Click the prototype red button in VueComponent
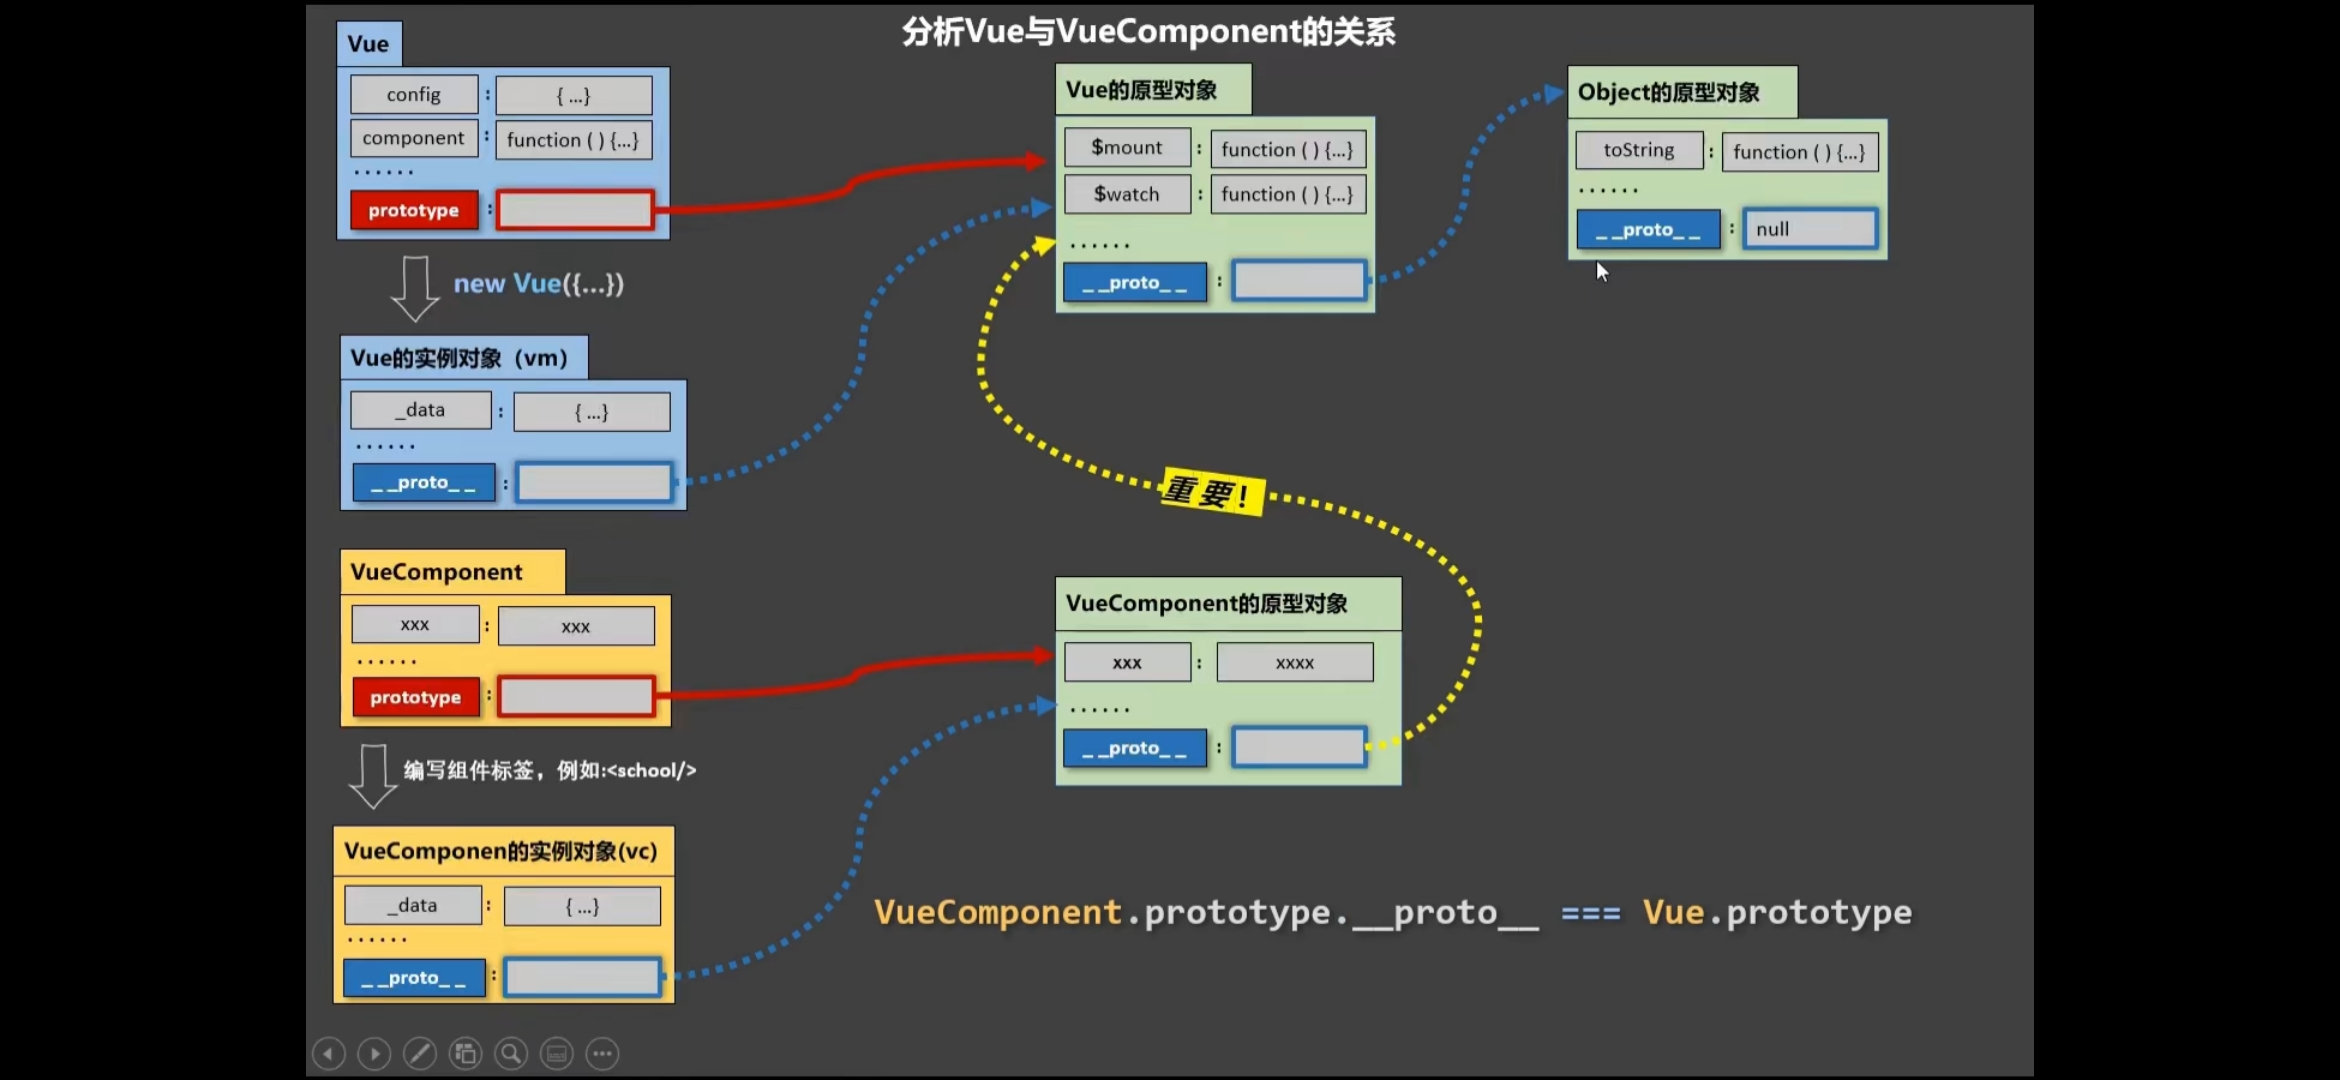Viewport: 2340px width, 1080px height. [415, 697]
